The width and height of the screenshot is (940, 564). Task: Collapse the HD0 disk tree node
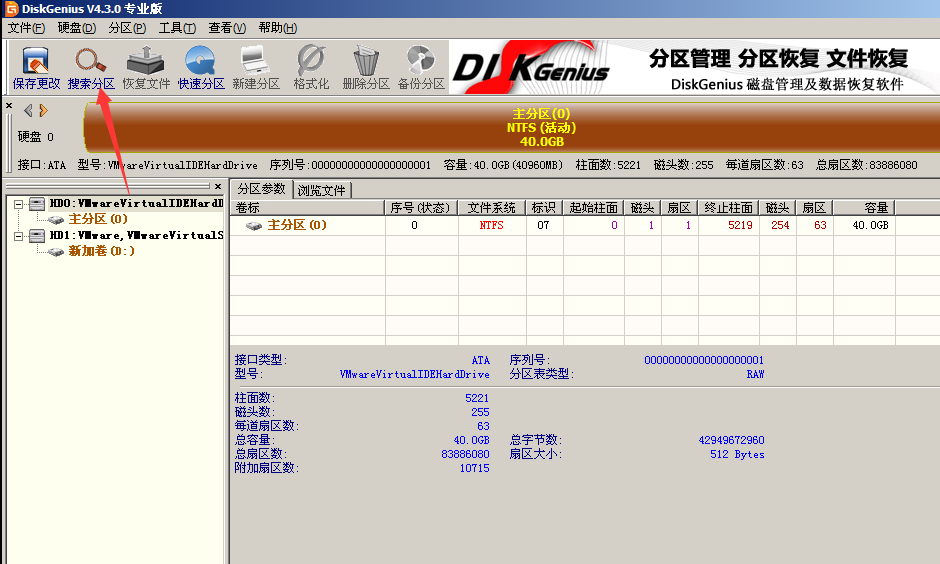click(19, 204)
